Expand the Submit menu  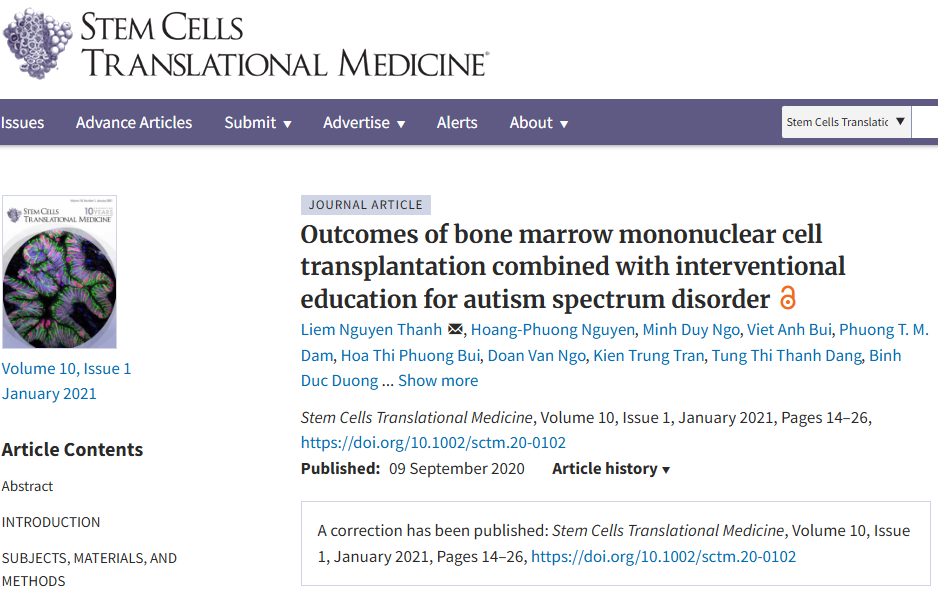coord(258,123)
